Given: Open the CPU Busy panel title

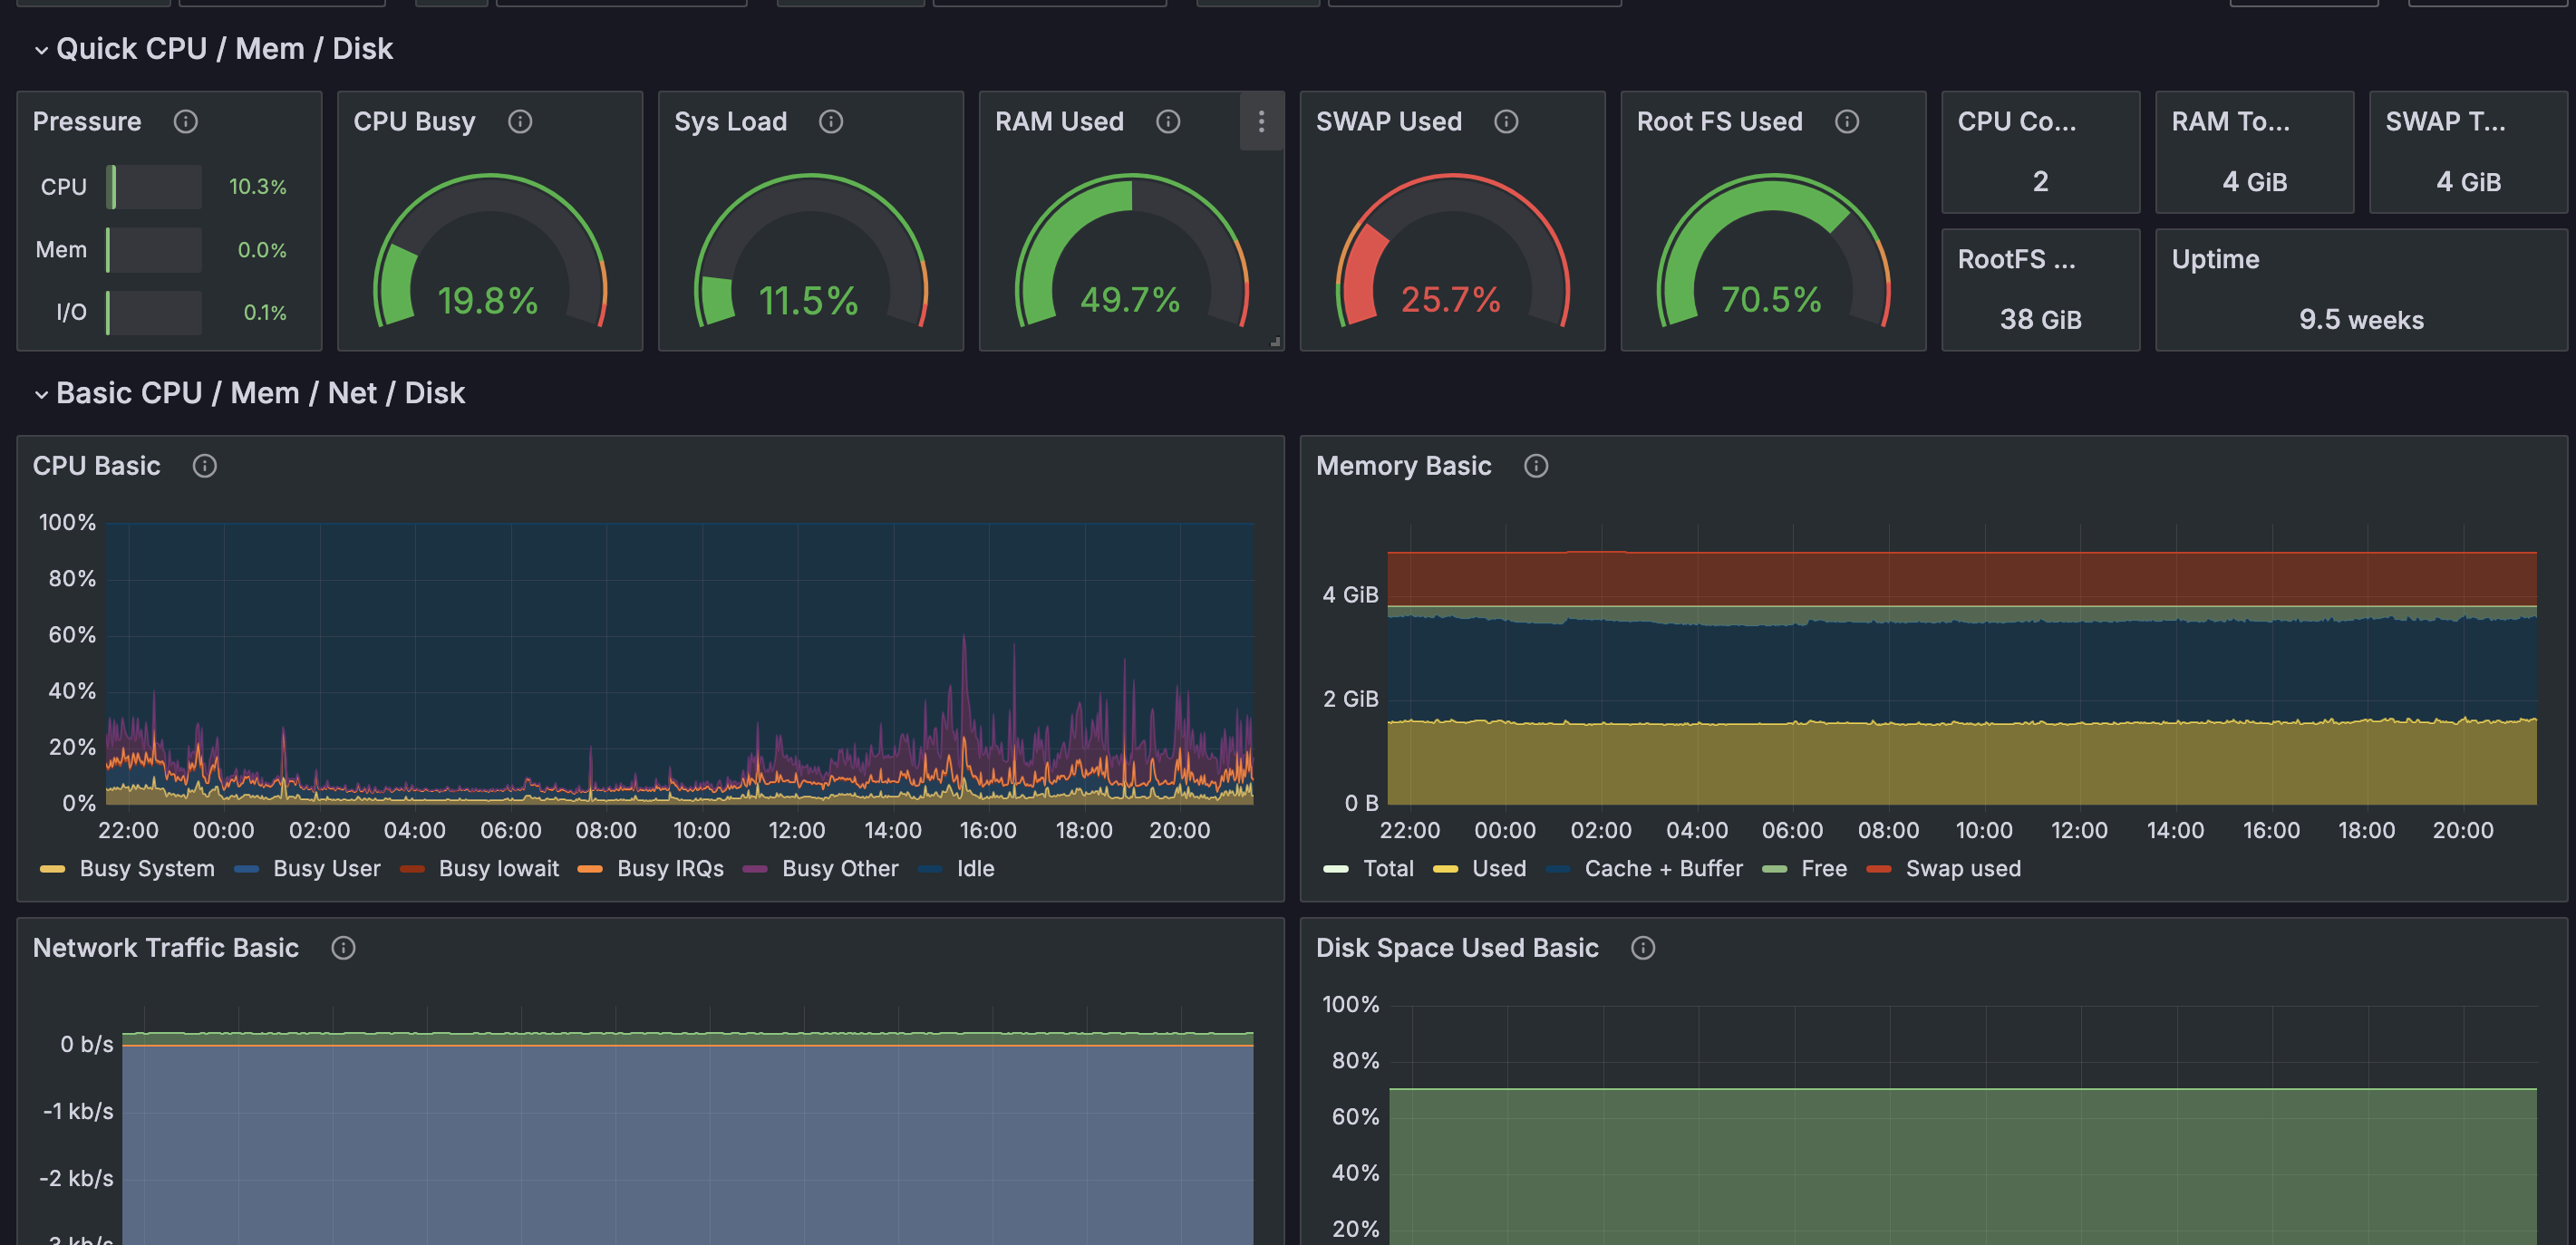Looking at the screenshot, I should point(414,121).
